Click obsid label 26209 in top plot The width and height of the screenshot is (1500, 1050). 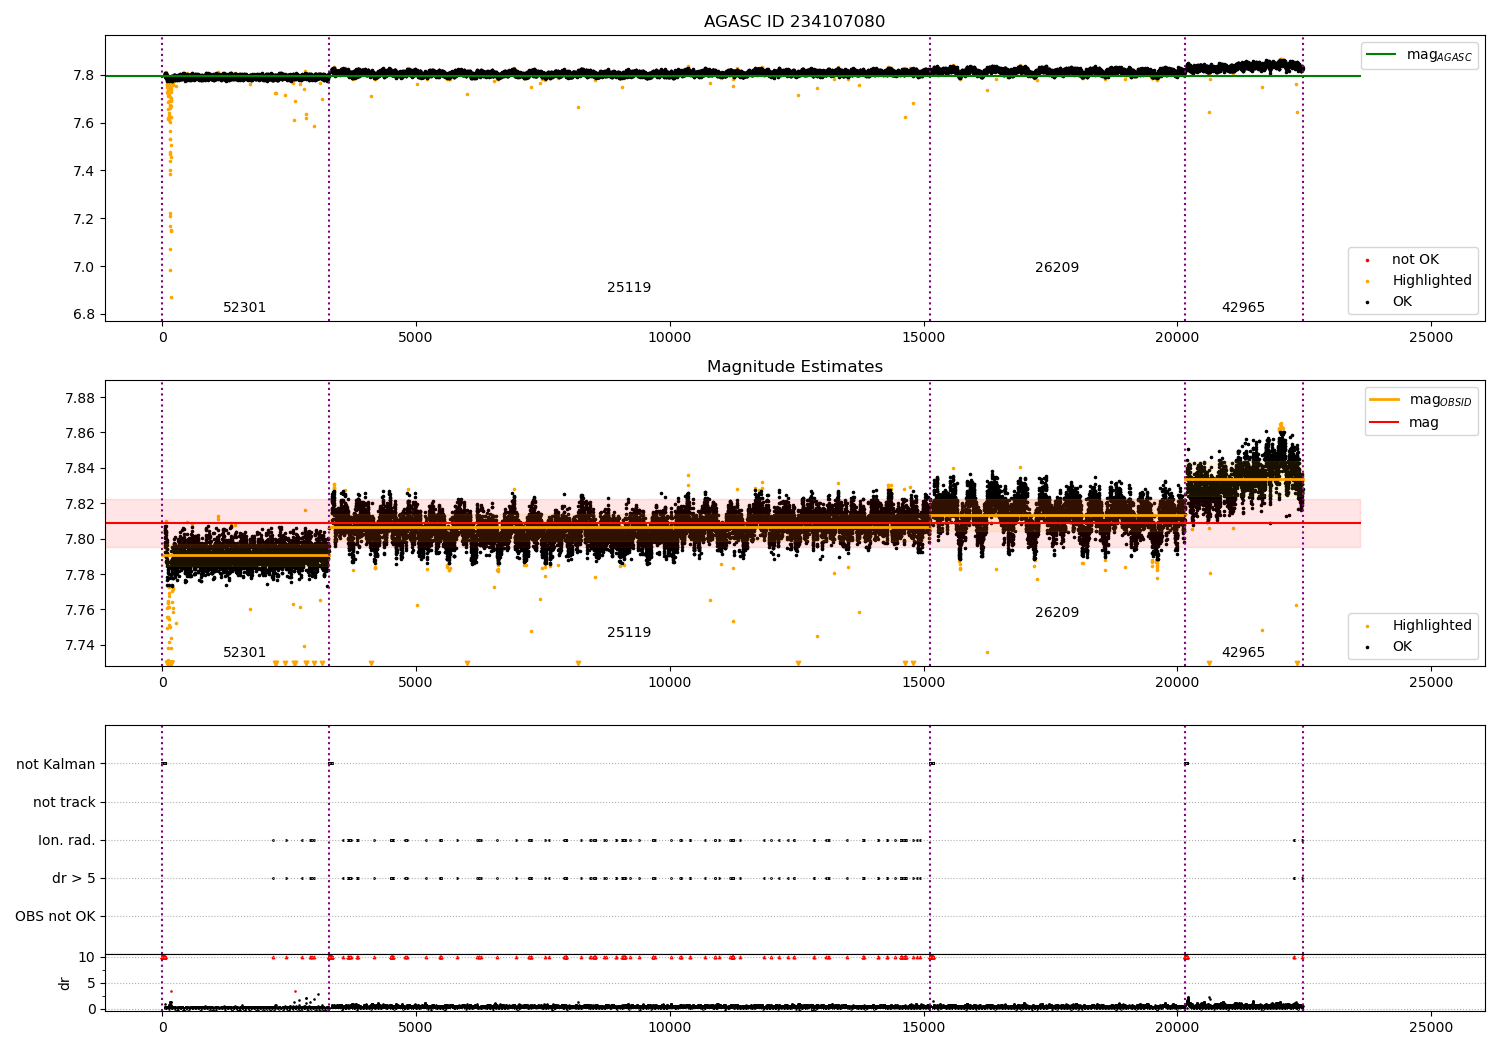click(x=1057, y=268)
